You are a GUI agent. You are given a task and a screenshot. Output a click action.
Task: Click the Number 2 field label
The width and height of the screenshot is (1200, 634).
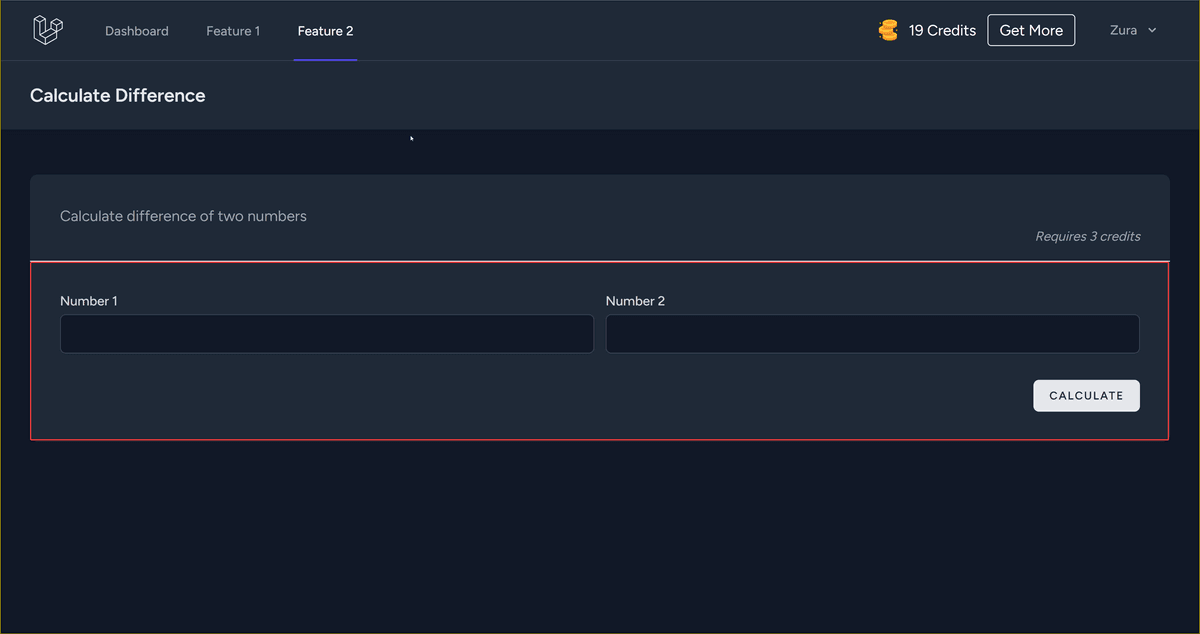pyautogui.click(x=635, y=301)
